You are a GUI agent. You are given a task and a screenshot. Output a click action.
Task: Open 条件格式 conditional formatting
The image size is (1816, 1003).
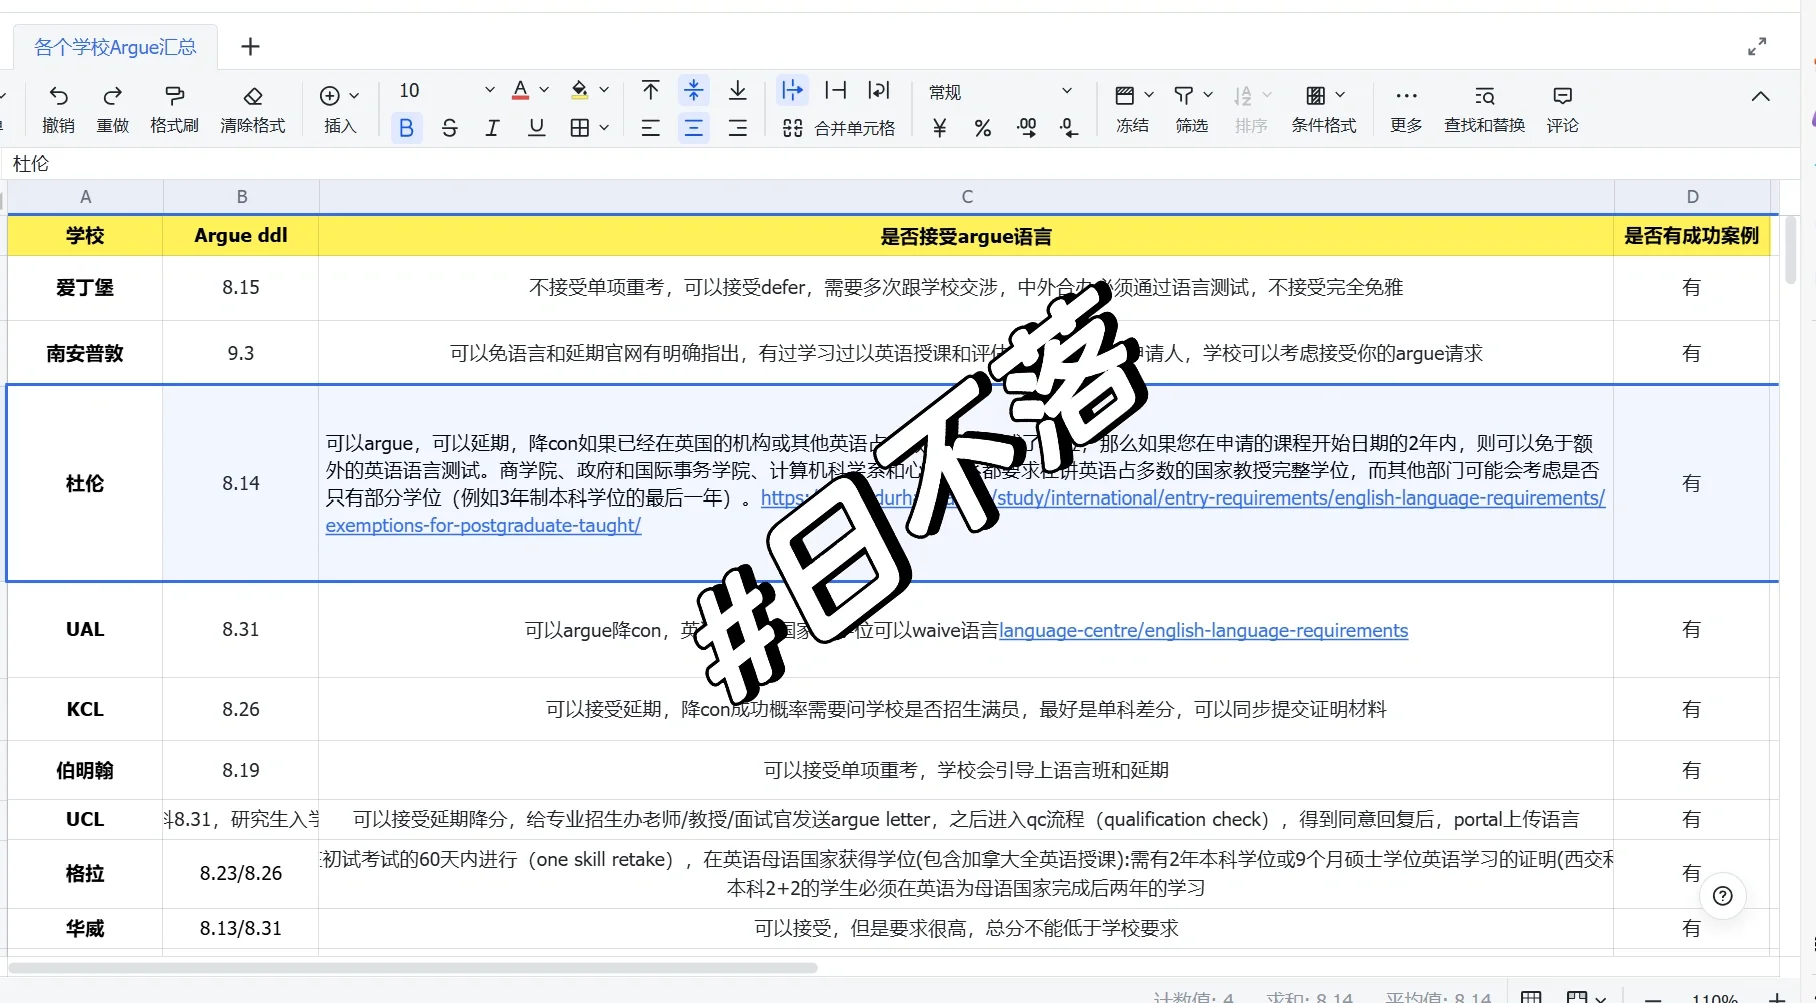point(1324,109)
